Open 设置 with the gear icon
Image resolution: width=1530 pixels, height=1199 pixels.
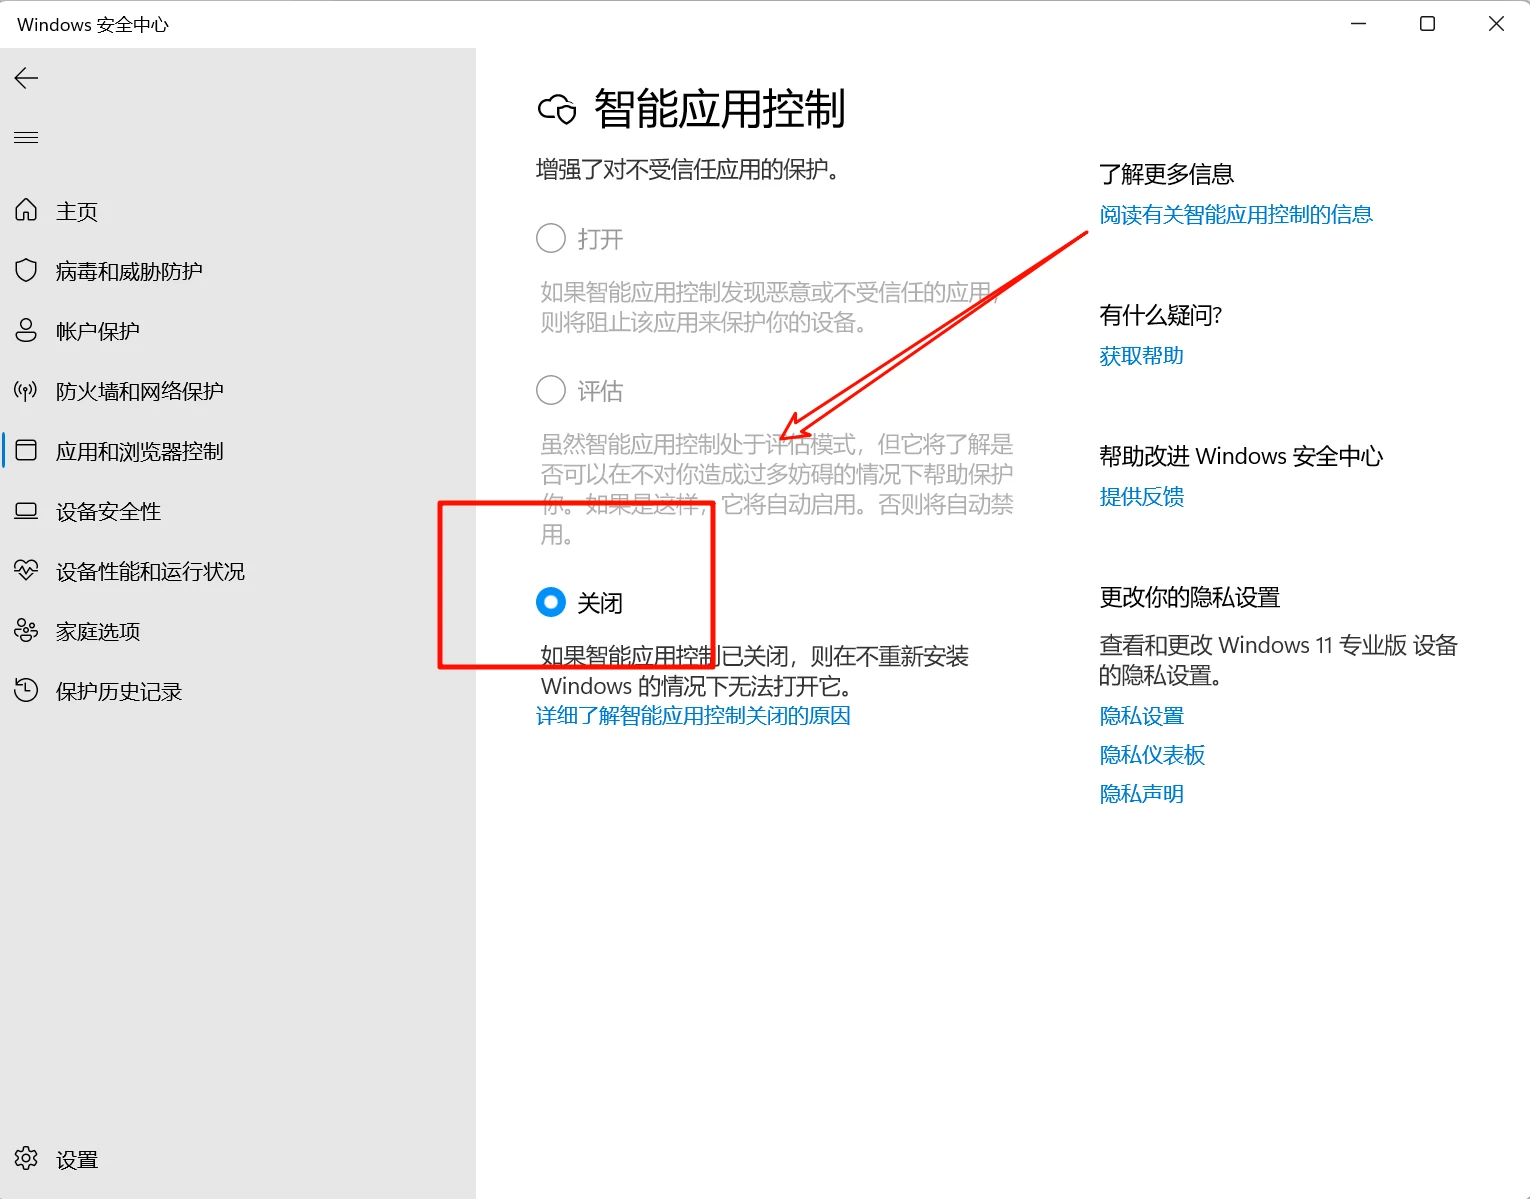coord(27,1159)
